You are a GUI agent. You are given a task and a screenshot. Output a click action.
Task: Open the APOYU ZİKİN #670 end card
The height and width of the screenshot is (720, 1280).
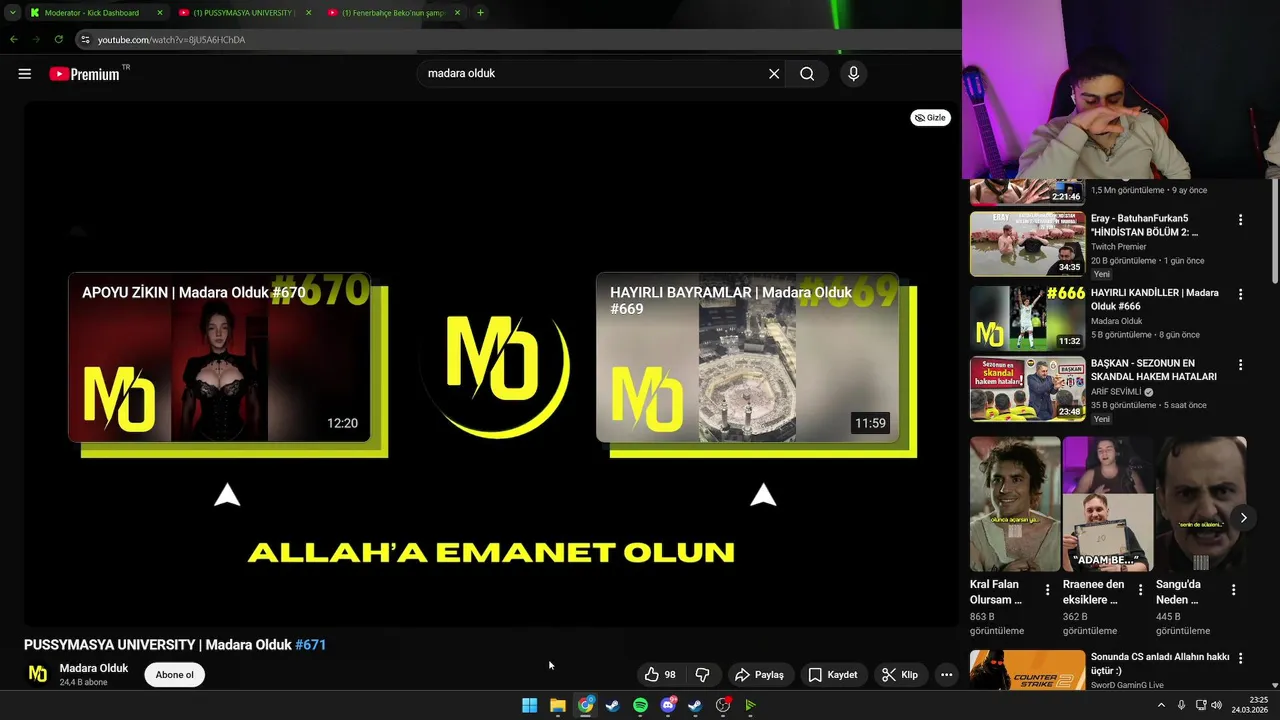pos(219,357)
